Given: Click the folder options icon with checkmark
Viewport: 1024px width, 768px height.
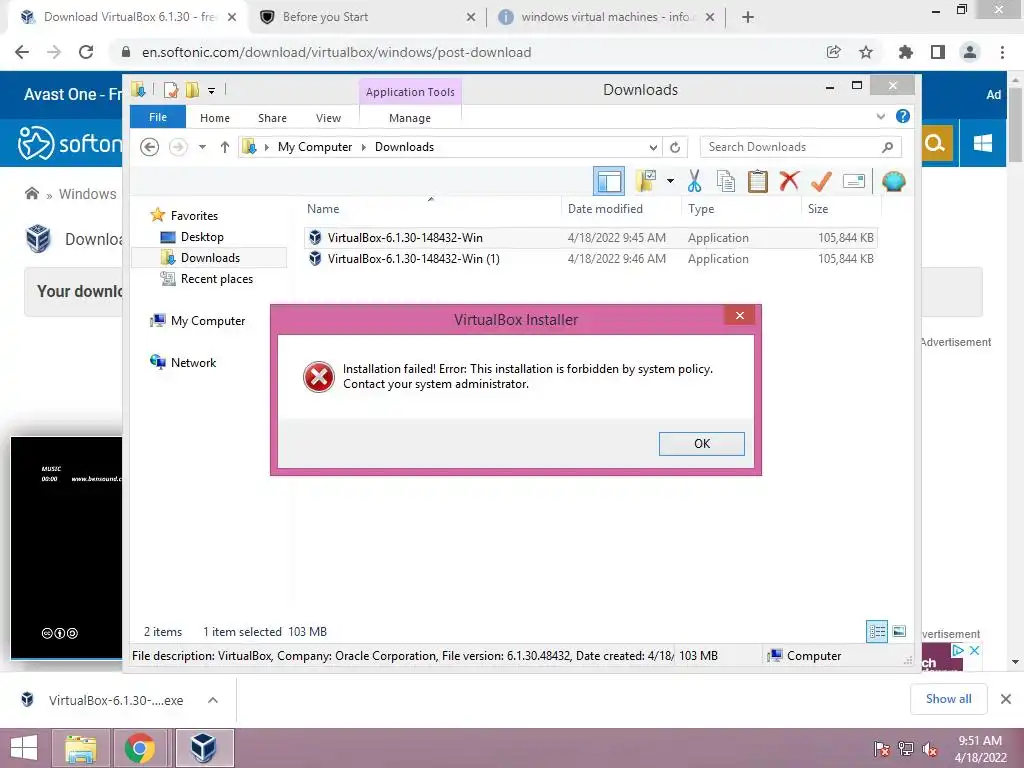Looking at the screenshot, I should point(646,181).
